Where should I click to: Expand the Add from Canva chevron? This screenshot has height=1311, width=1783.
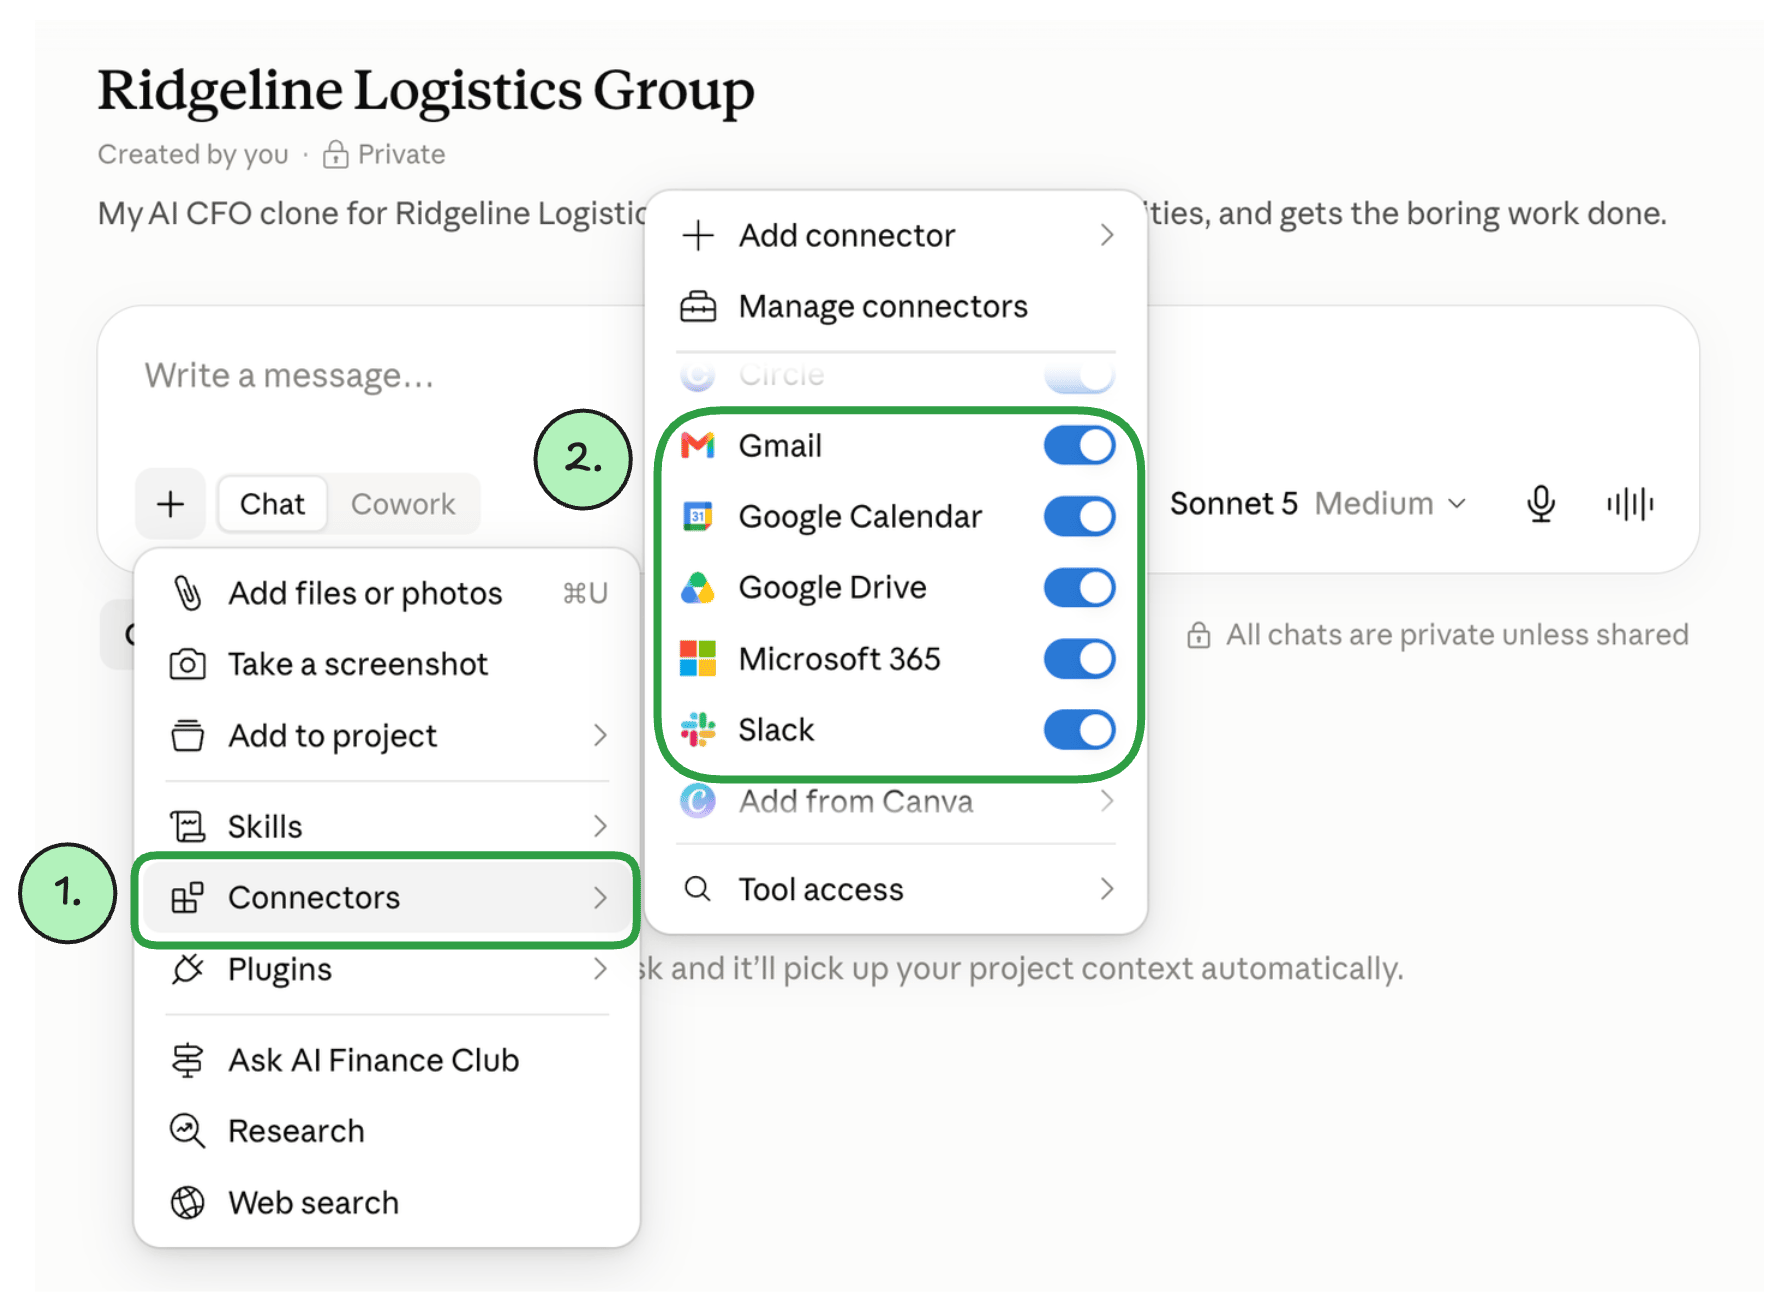click(1106, 801)
